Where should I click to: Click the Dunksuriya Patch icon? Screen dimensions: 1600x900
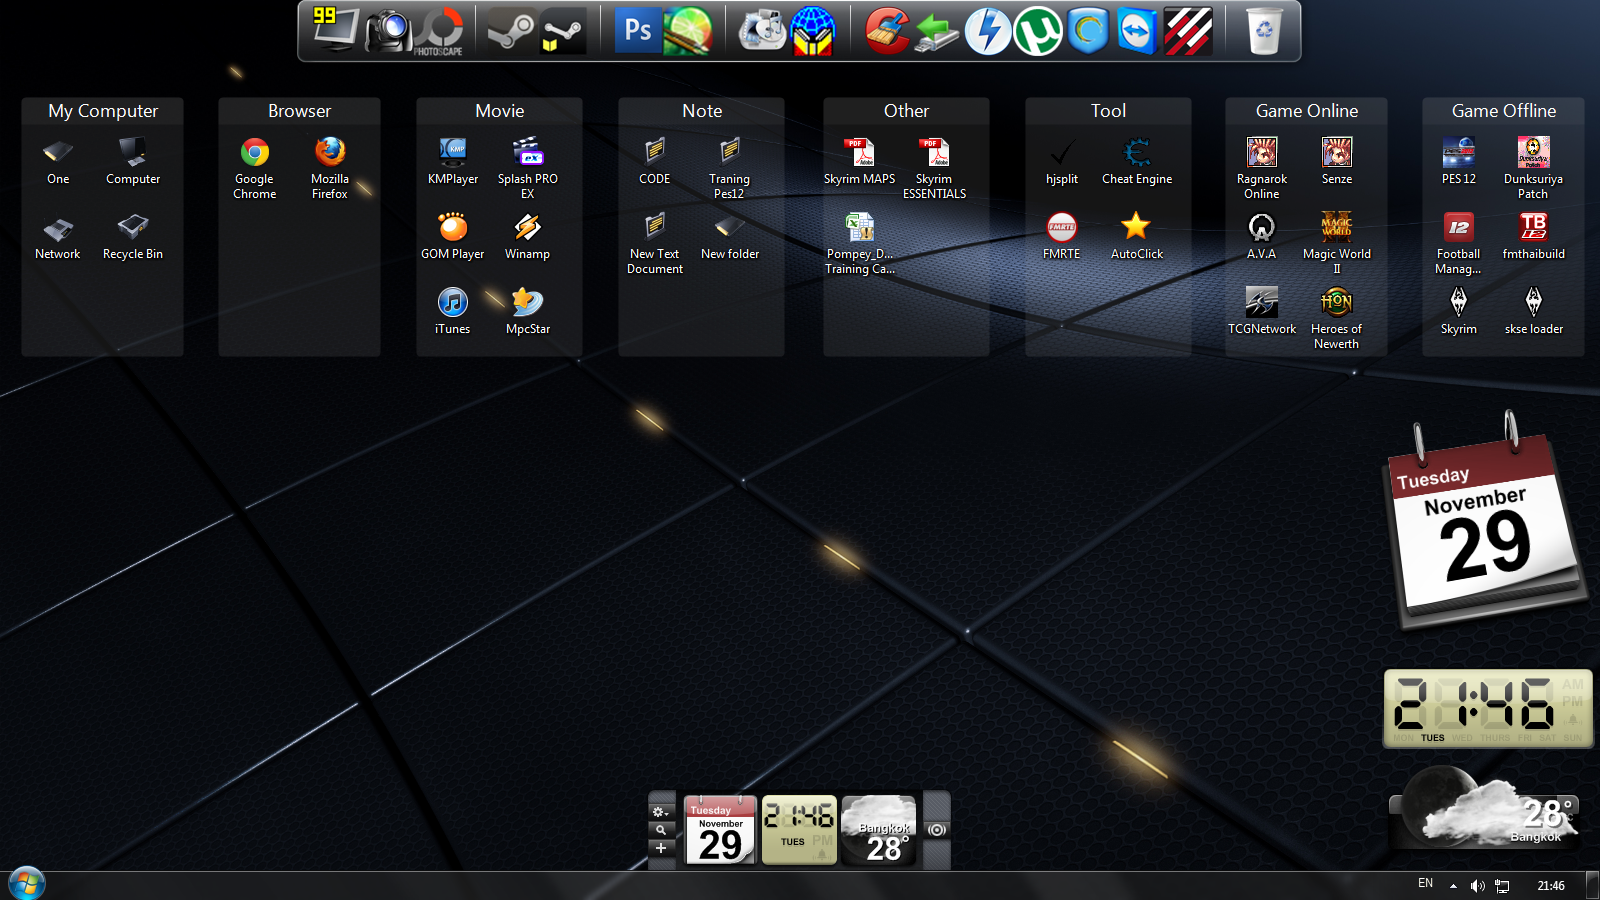pyautogui.click(x=1534, y=168)
